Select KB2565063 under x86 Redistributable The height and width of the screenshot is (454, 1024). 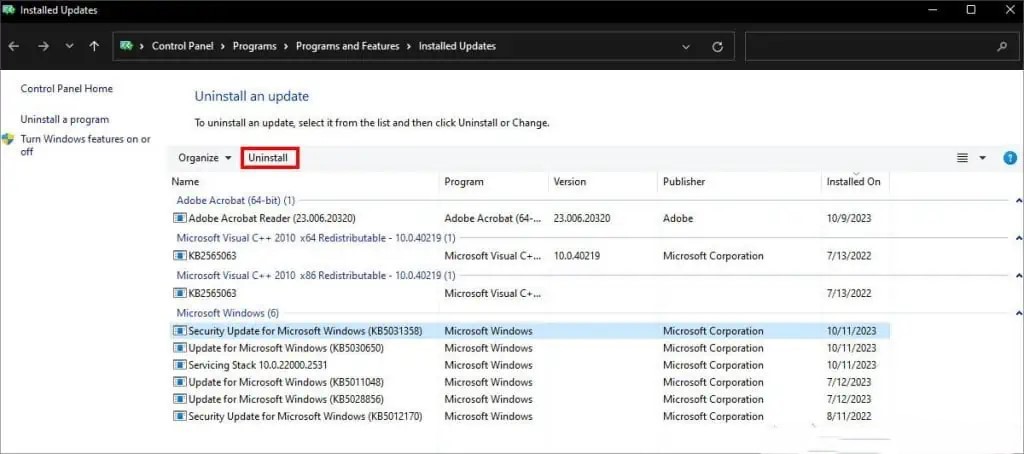(530, 293)
